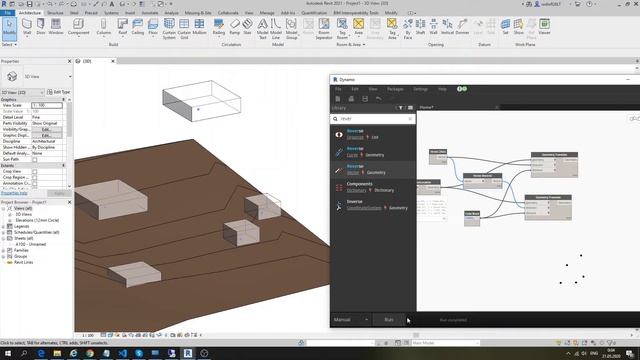Open Windows Start menu

pos(7,353)
